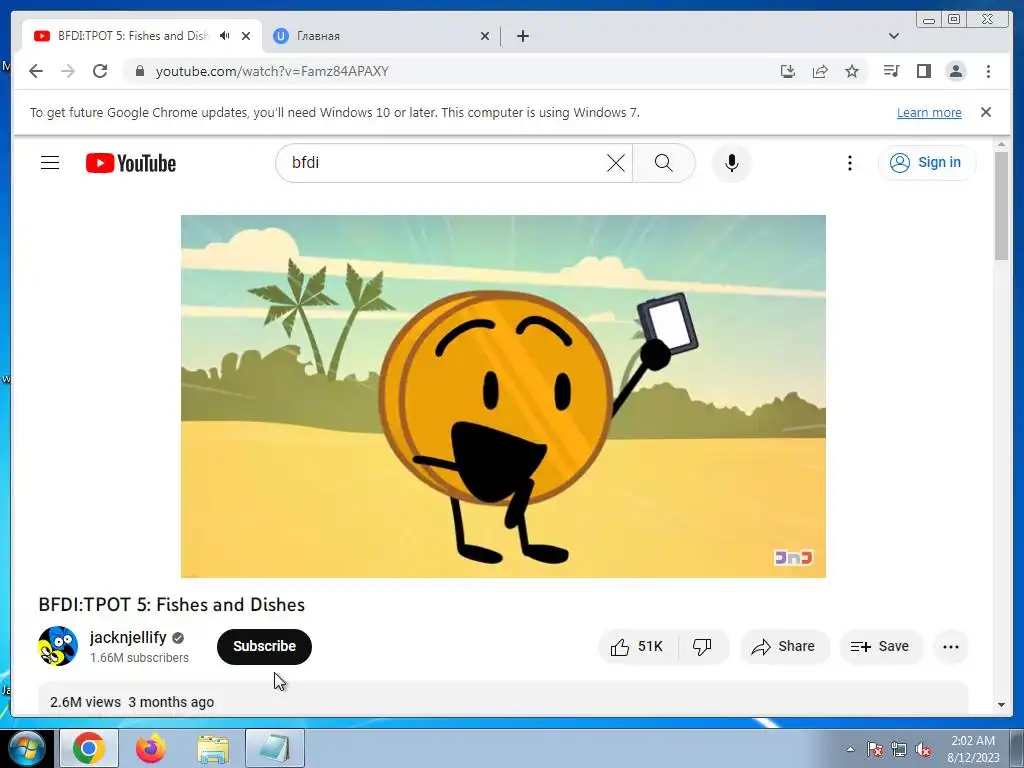1024x768 pixels.
Task: Open the media controls icon
Action: pyautogui.click(x=891, y=71)
